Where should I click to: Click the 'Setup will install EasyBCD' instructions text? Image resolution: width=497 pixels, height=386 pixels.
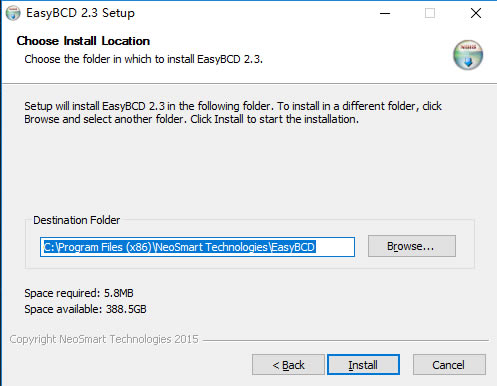(x=233, y=113)
